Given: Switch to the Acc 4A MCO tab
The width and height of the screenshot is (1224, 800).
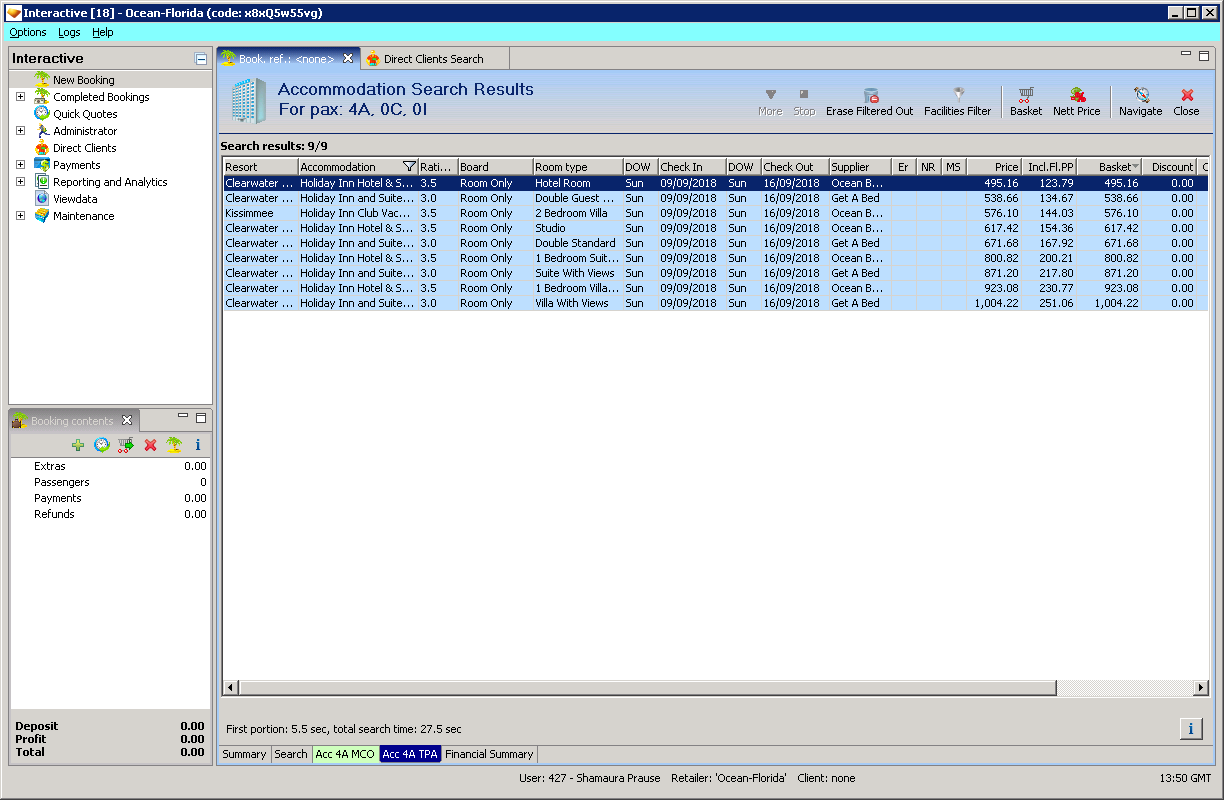Looking at the screenshot, I should (x=345, y=754).
